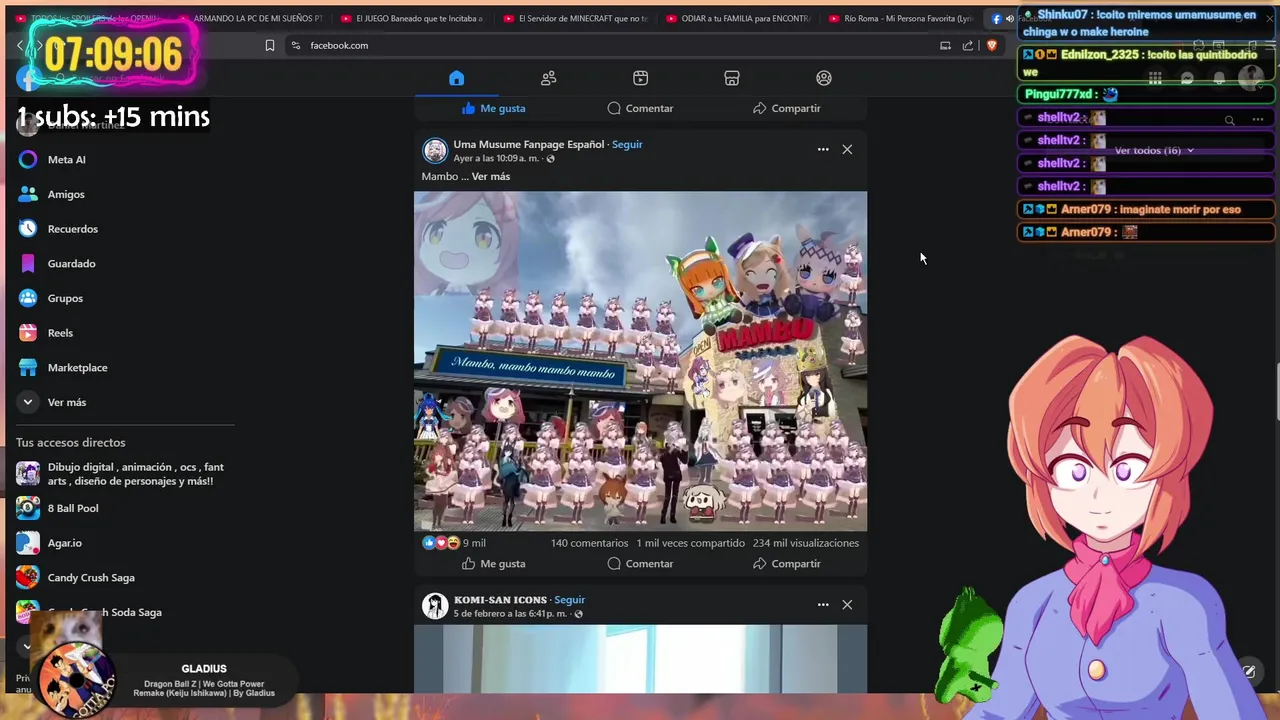Play the Mambo video thumbnail
This screenshot has height=720, width=1280.
(x=640, y=361)
